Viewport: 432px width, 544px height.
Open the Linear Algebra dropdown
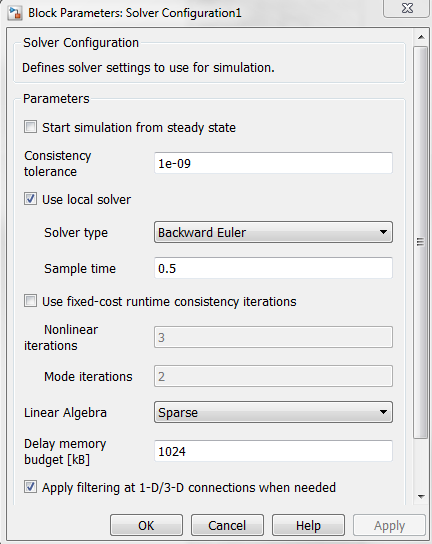point(273,412)
